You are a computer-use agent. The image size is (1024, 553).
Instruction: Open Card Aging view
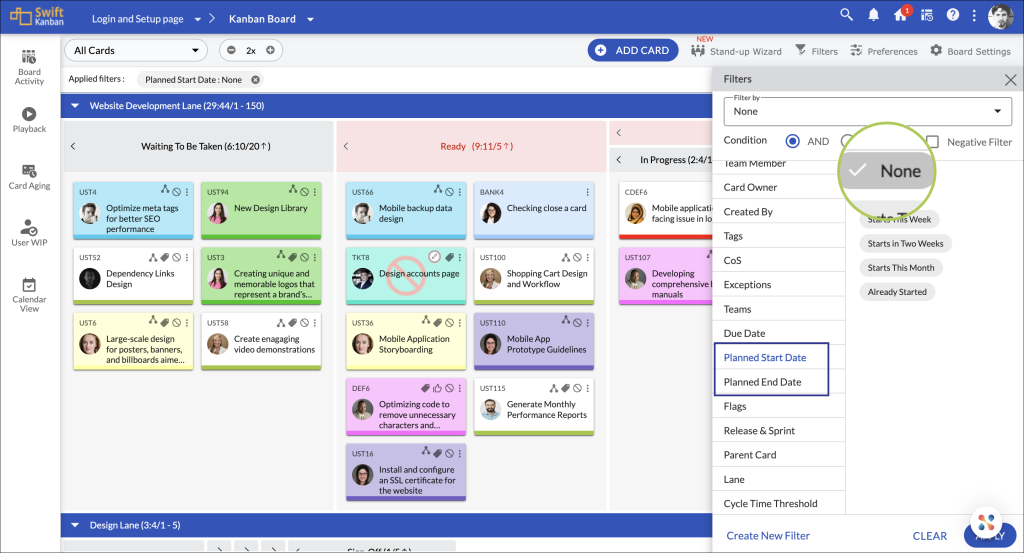point(29,177)
